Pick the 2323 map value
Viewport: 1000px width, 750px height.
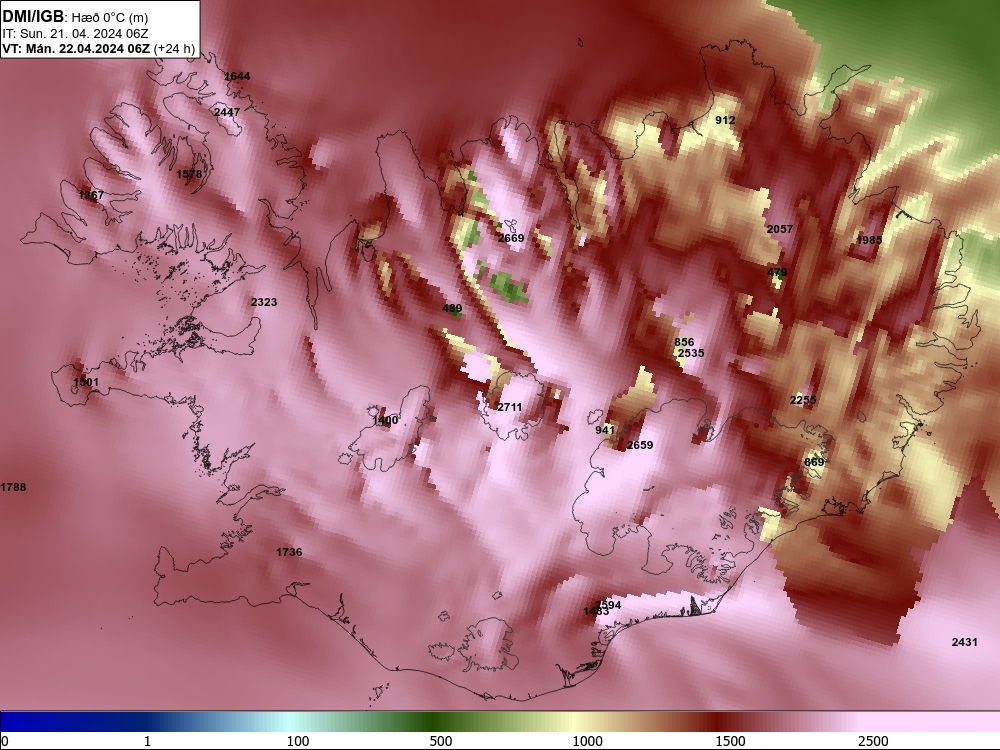click(264, 302)
